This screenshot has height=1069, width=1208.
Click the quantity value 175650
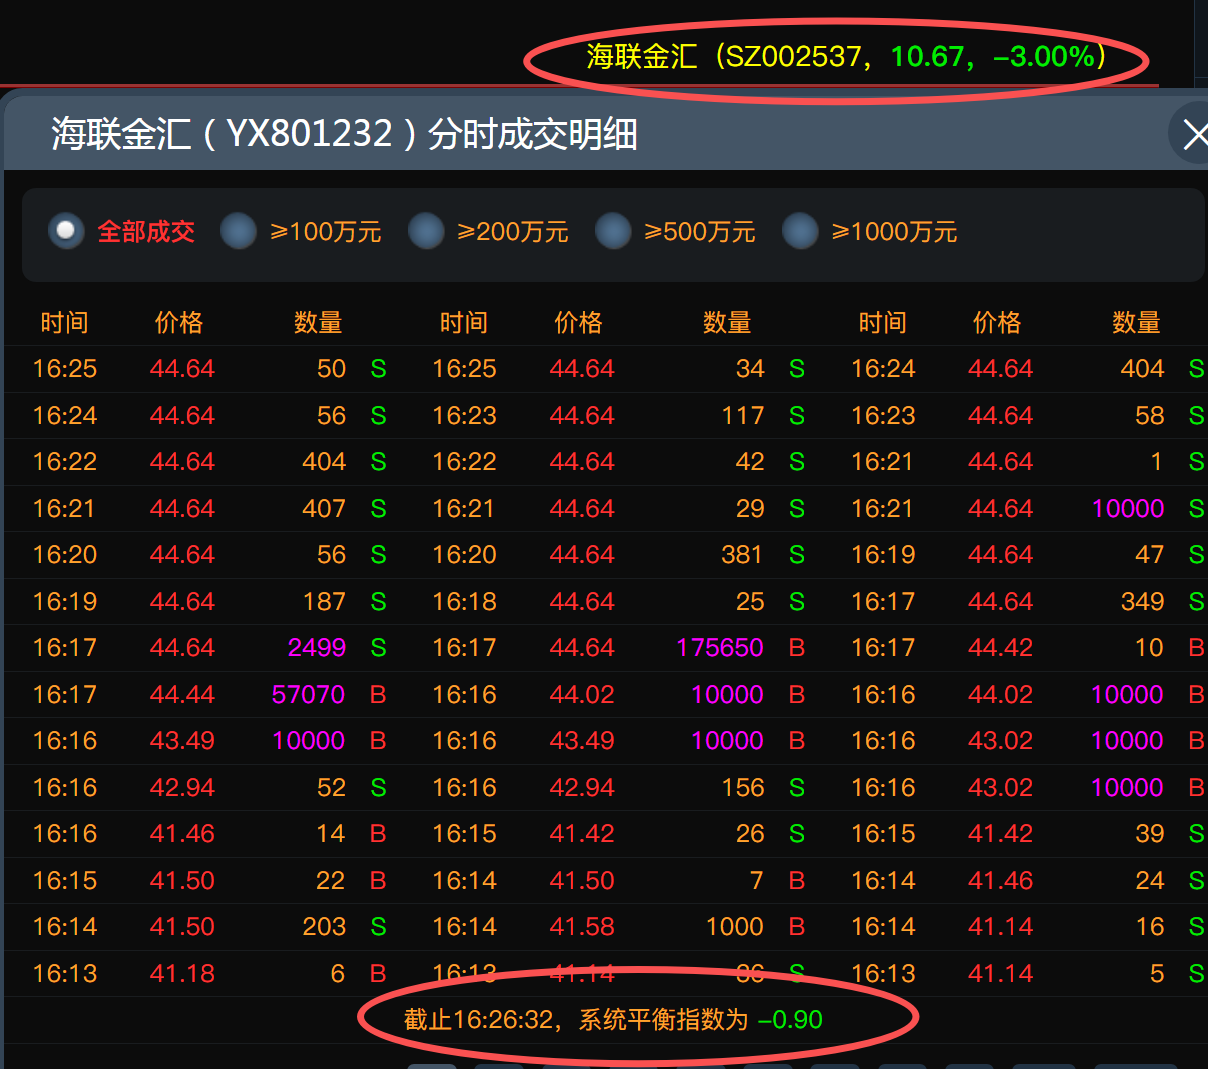(720, 648)
